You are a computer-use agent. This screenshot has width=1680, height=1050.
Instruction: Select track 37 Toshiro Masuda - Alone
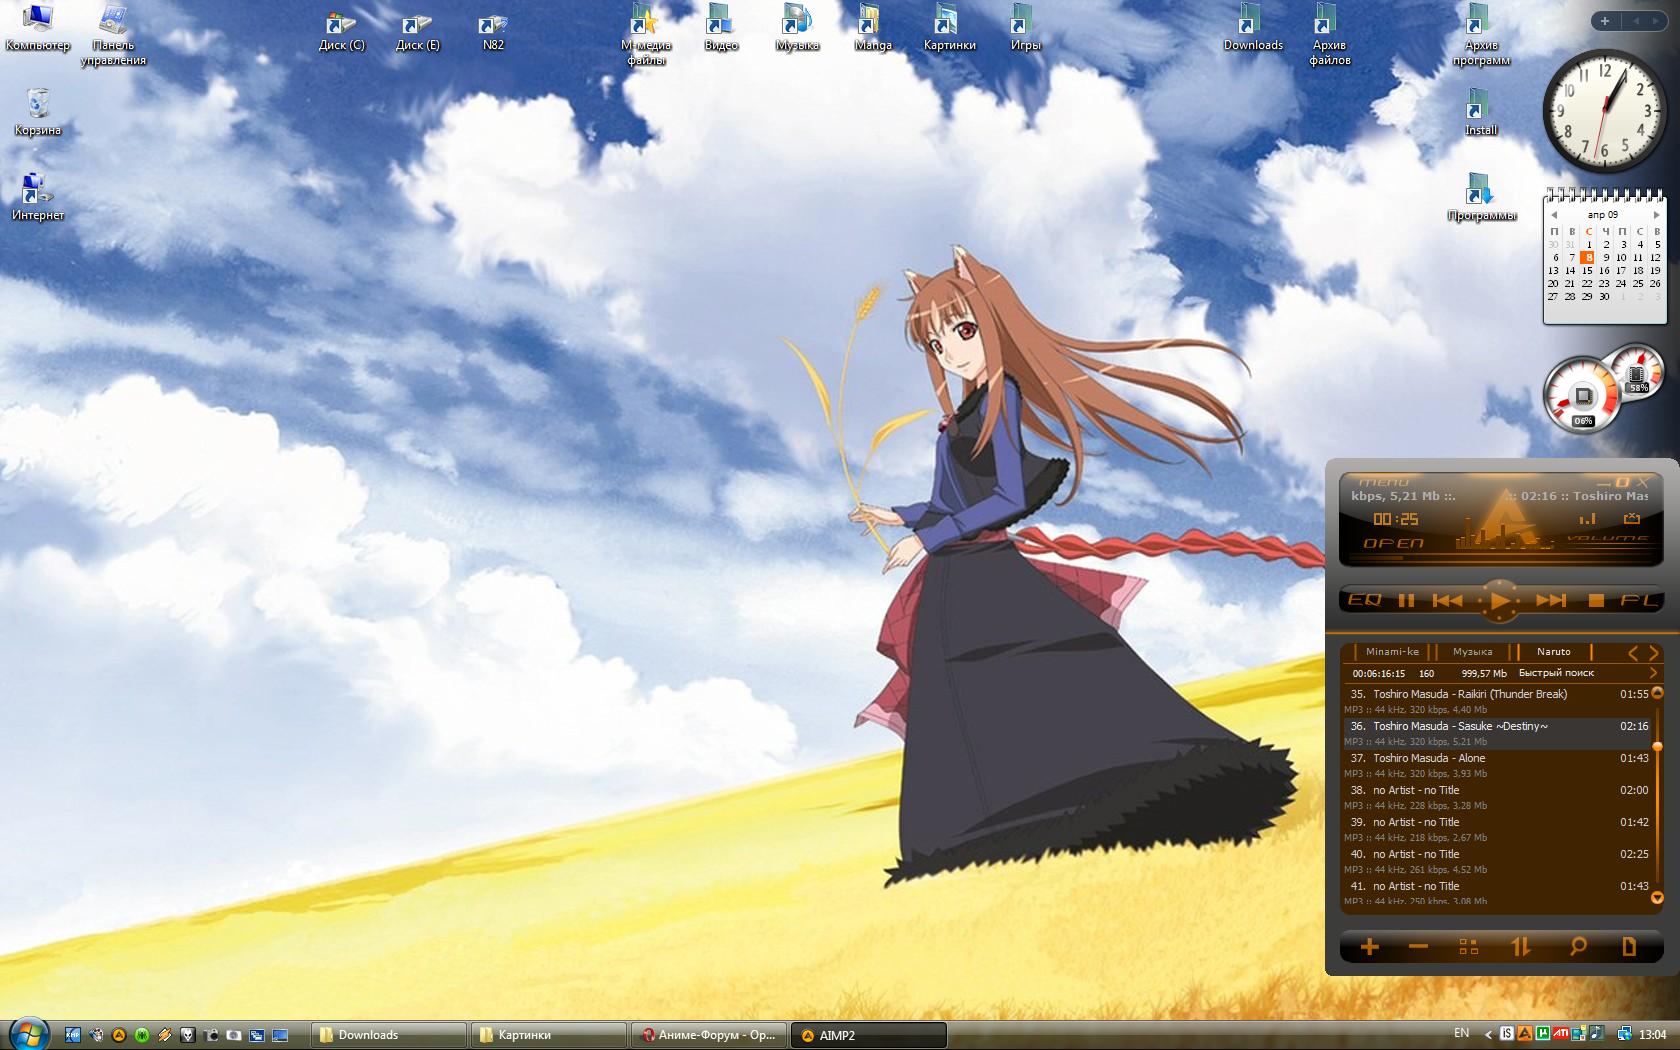click(x=1495, y=765)
